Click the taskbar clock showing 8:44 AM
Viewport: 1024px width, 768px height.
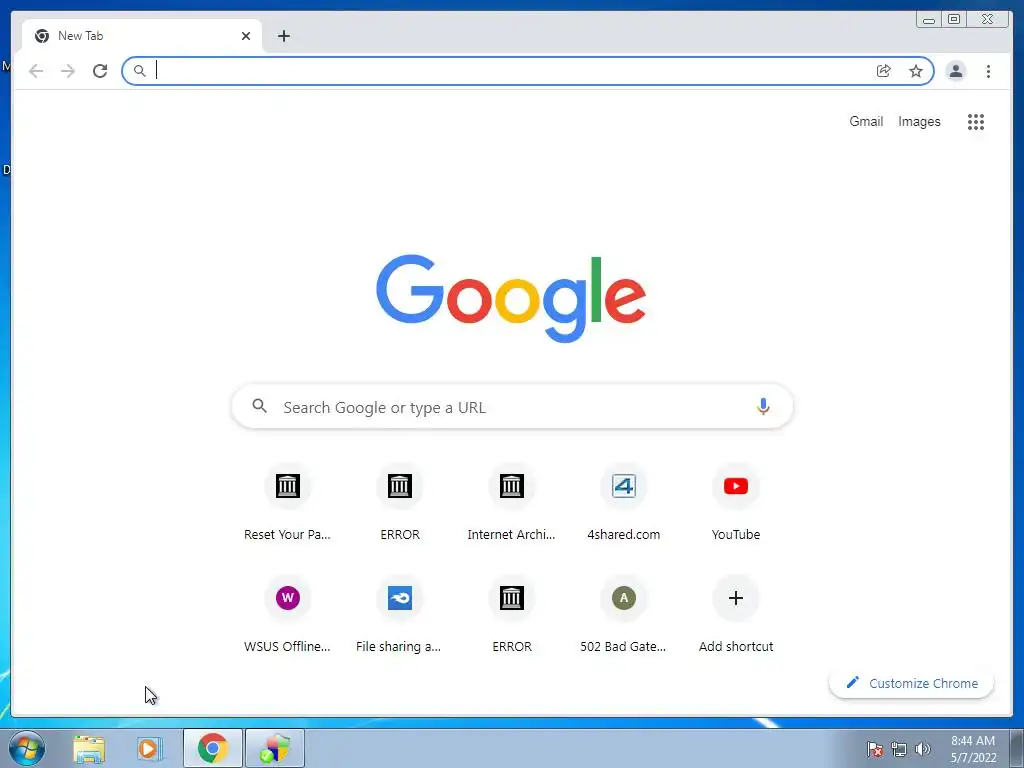tap(973, 749)
